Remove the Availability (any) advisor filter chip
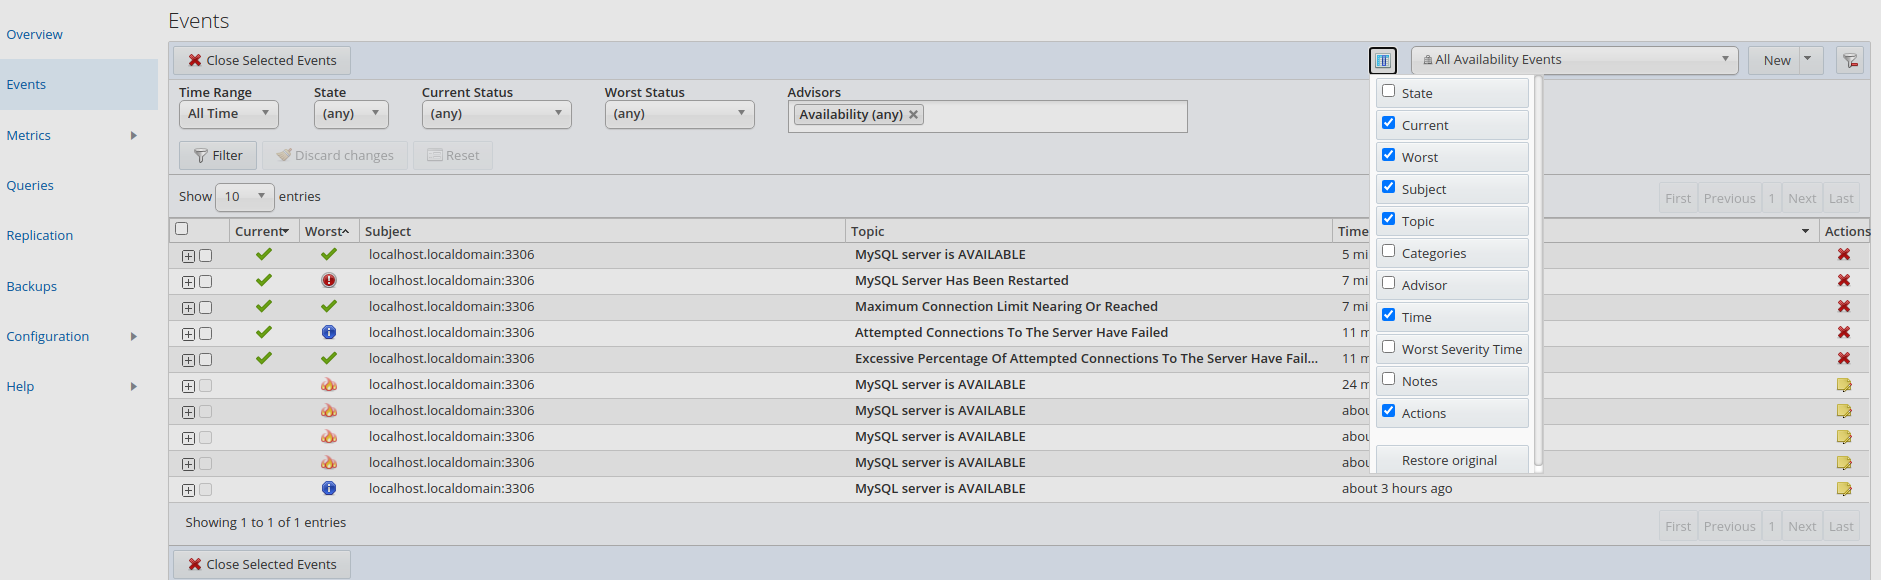 click(x=913, y=114)
